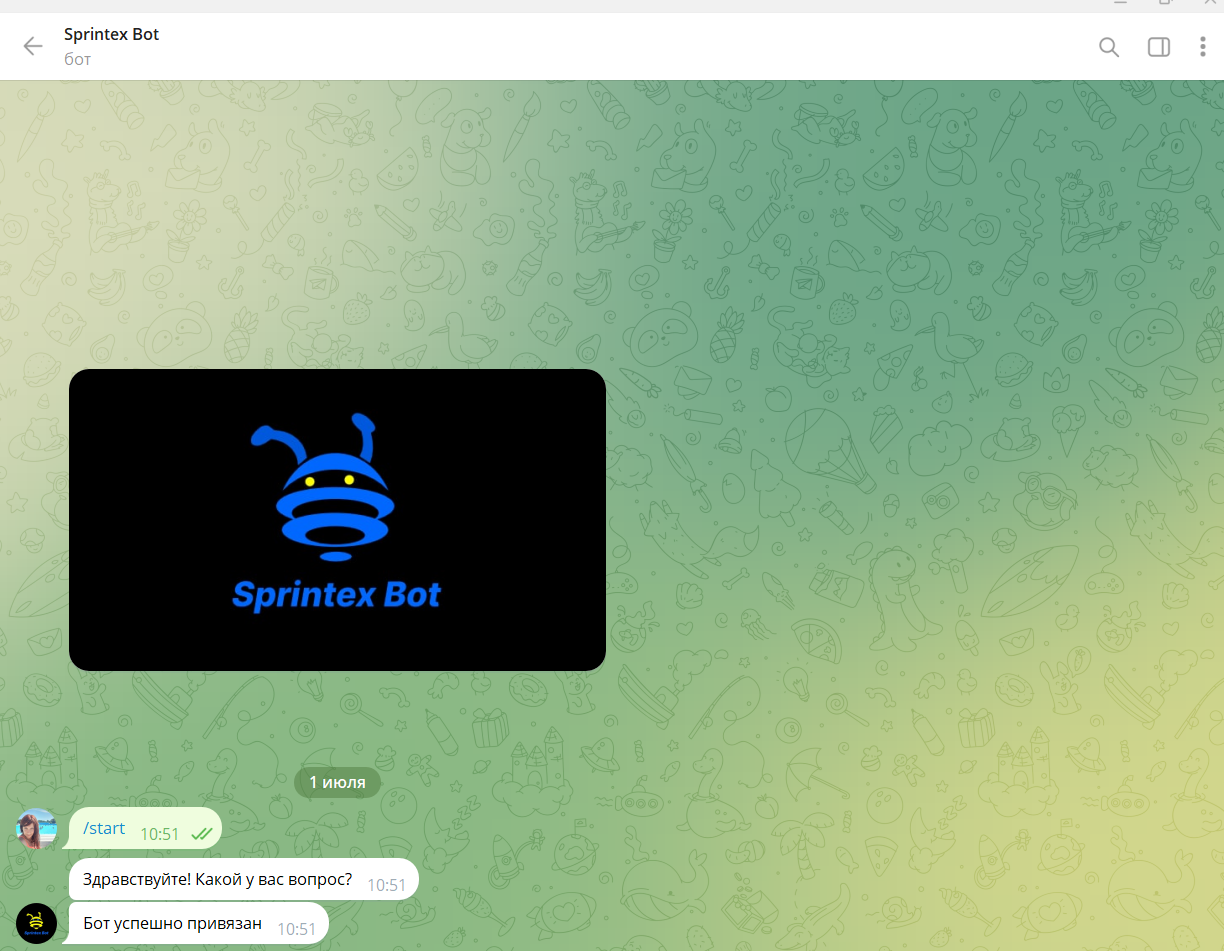
Task: Open Sprintex Bot profile from header title
Action: click(111, 34)
